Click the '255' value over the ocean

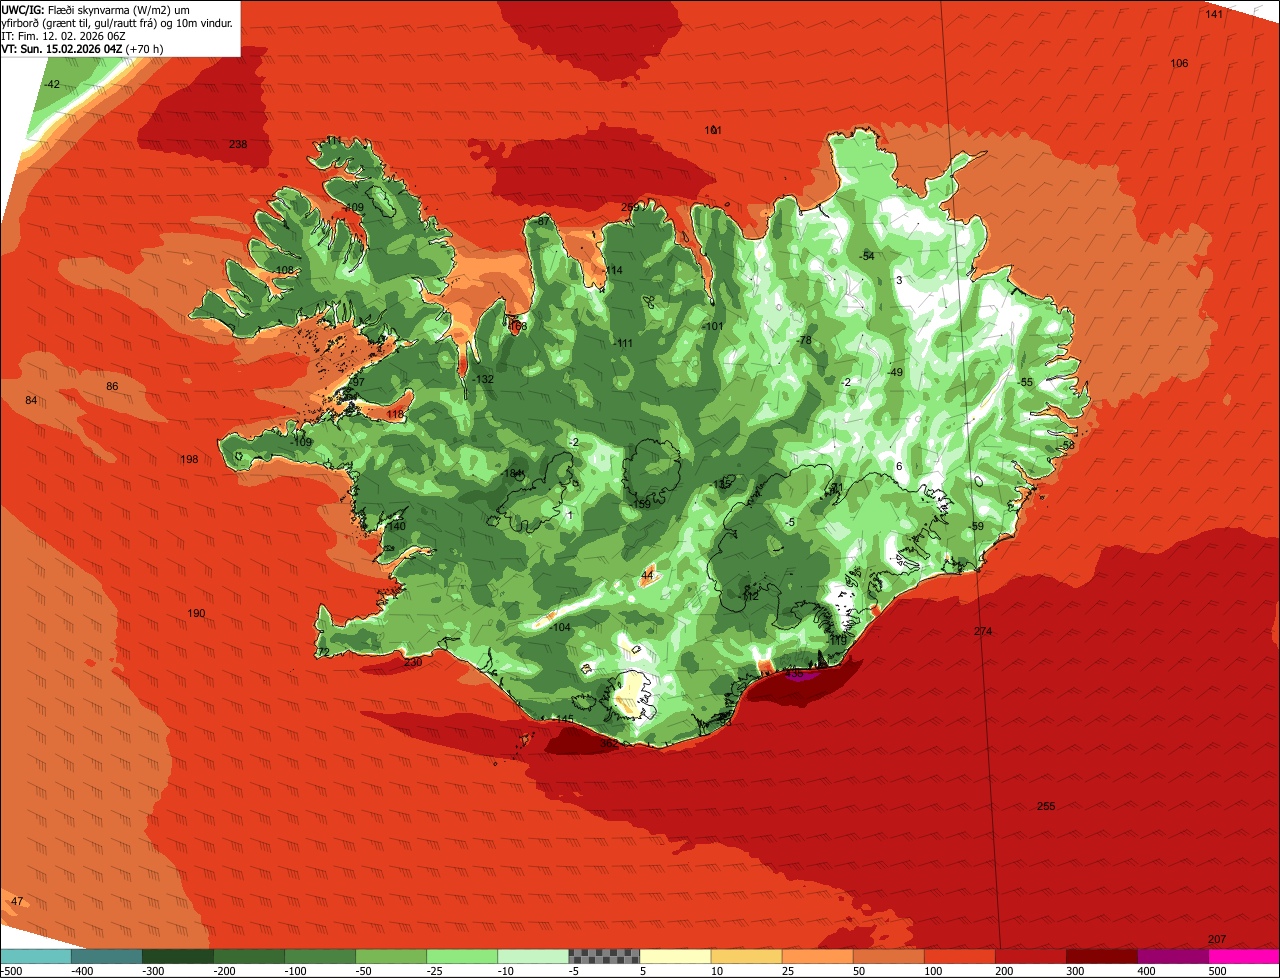[1046, 806]
